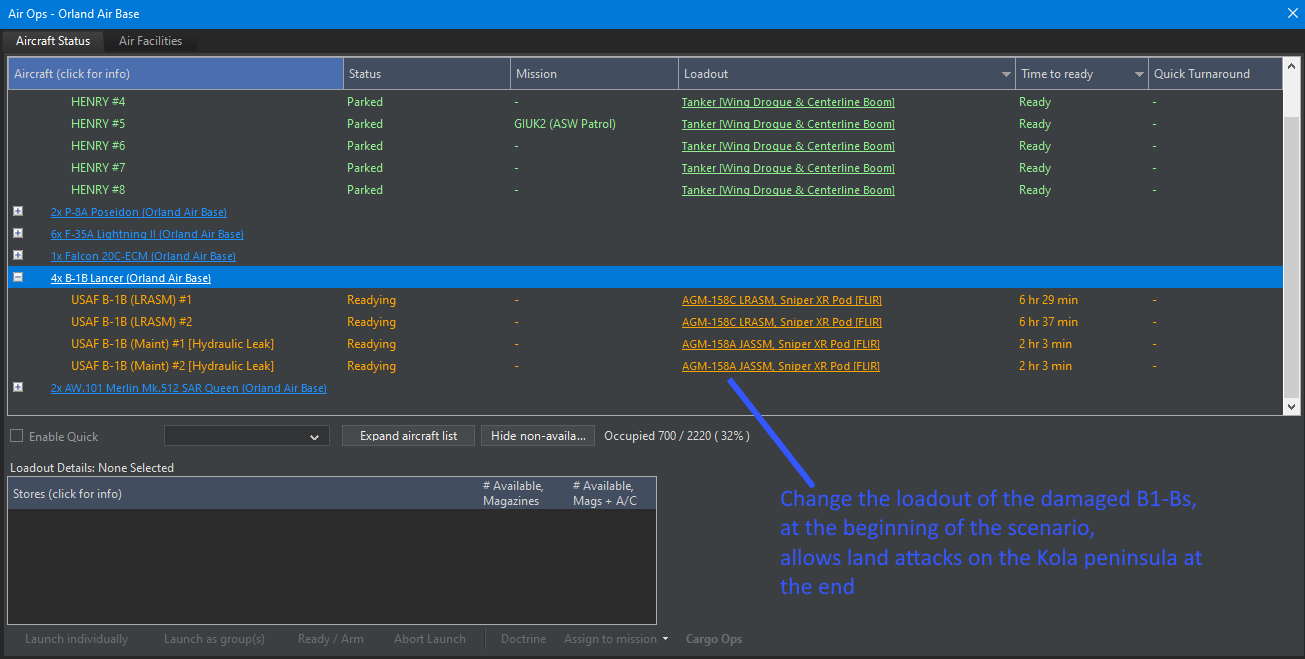The height and width of the screenshot is (659, 1305).
Task: Click the scroll down arrow of aircraft list
Action: click(x=1291, y=406)
